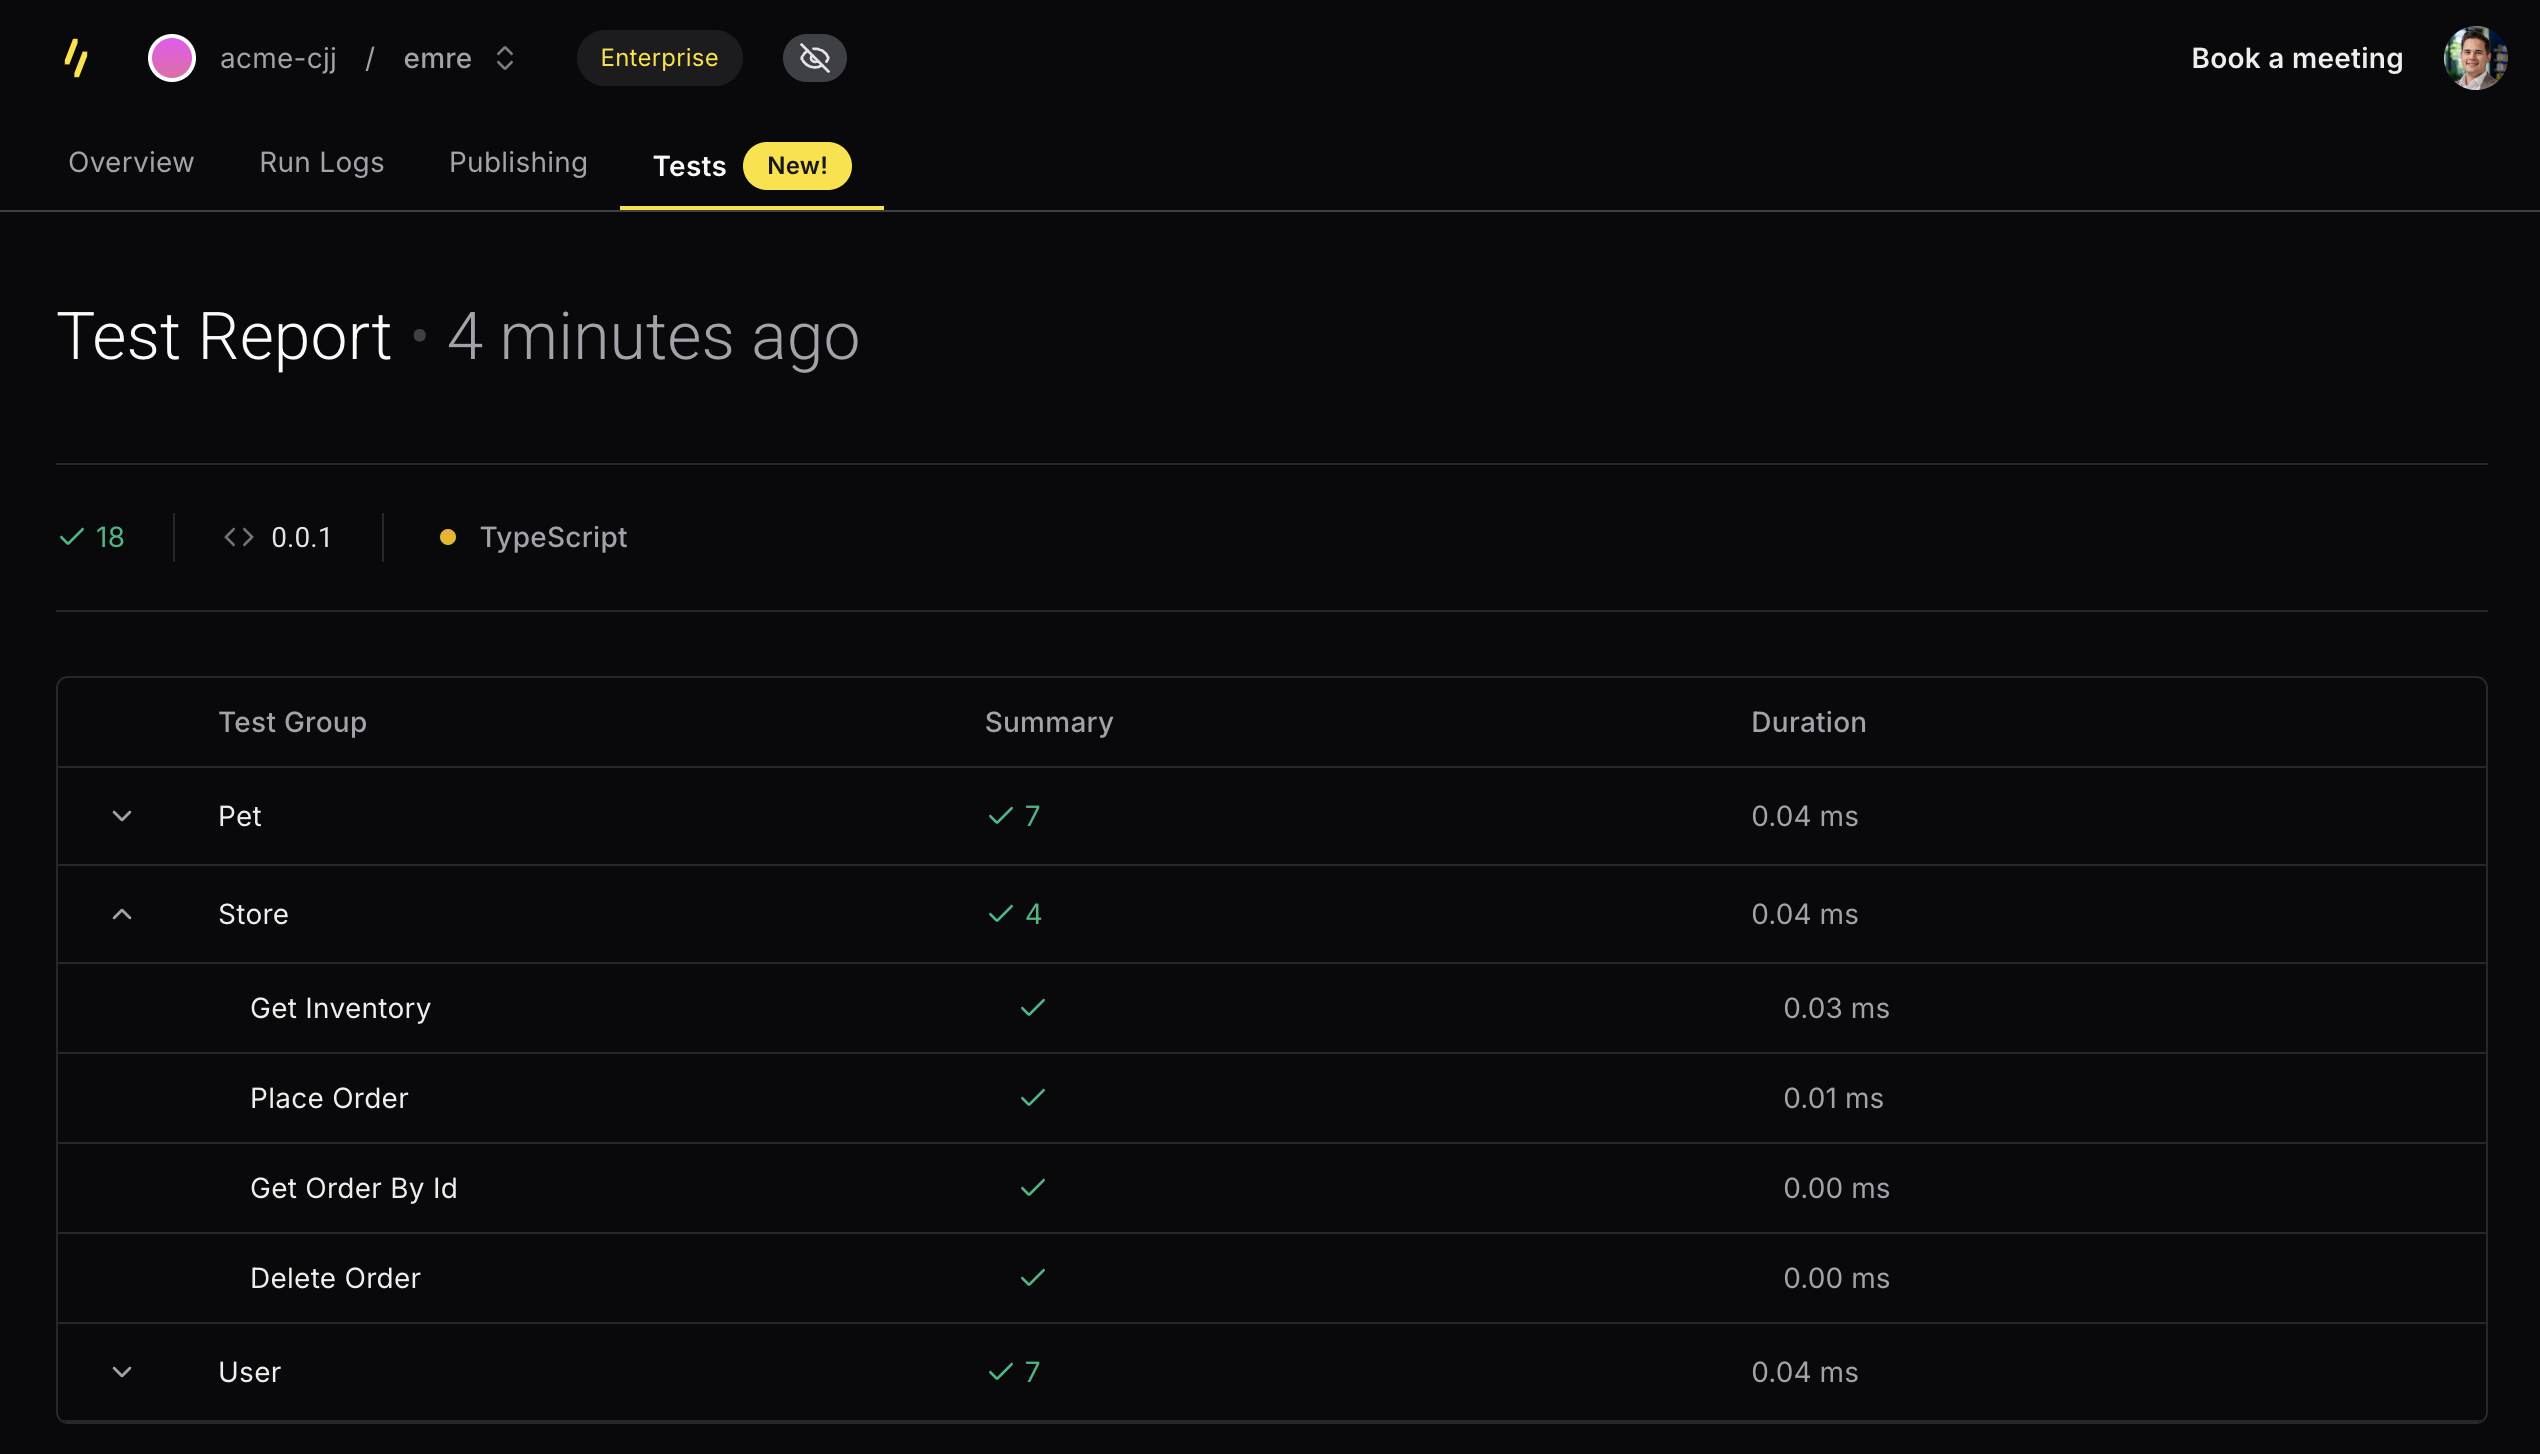Click the green check next to 18
Viewport: 2540px width, 1454px height.
click(x=72, y=538)
